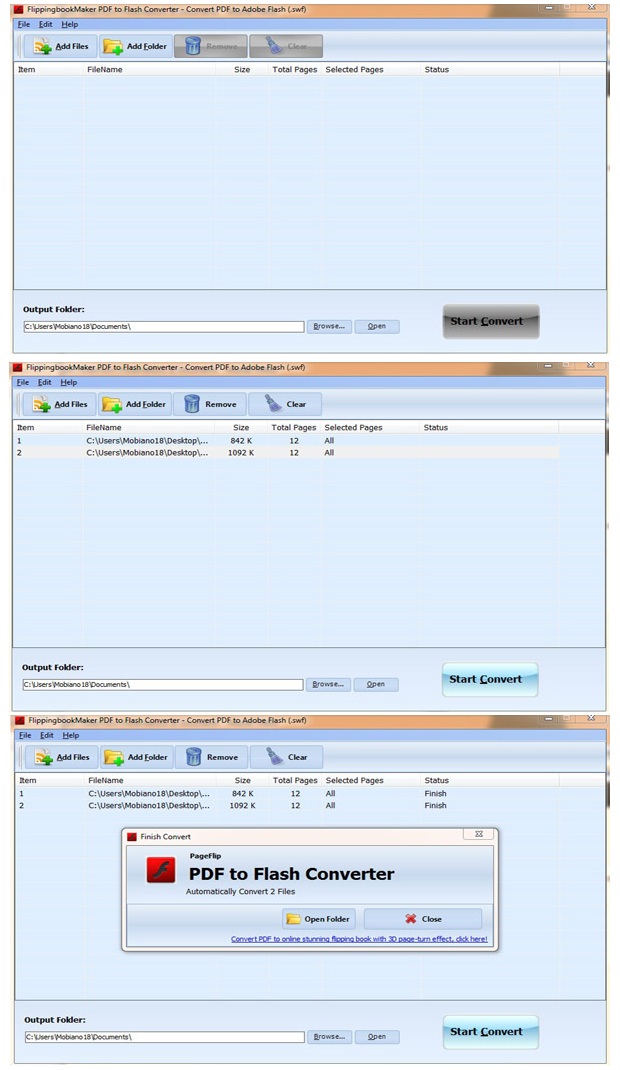The width and height of the screenshot is (620, 1070).
Task: Open the Edit menu in the middle window
Action: (x=45, y=383)
